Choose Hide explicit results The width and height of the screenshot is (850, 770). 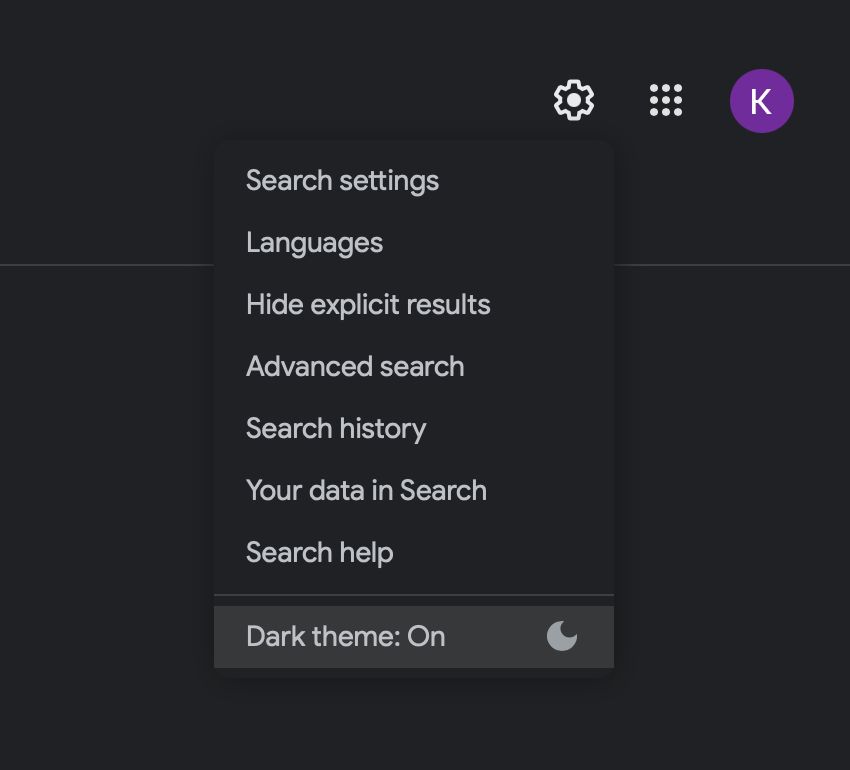click(x=368, y=305)
